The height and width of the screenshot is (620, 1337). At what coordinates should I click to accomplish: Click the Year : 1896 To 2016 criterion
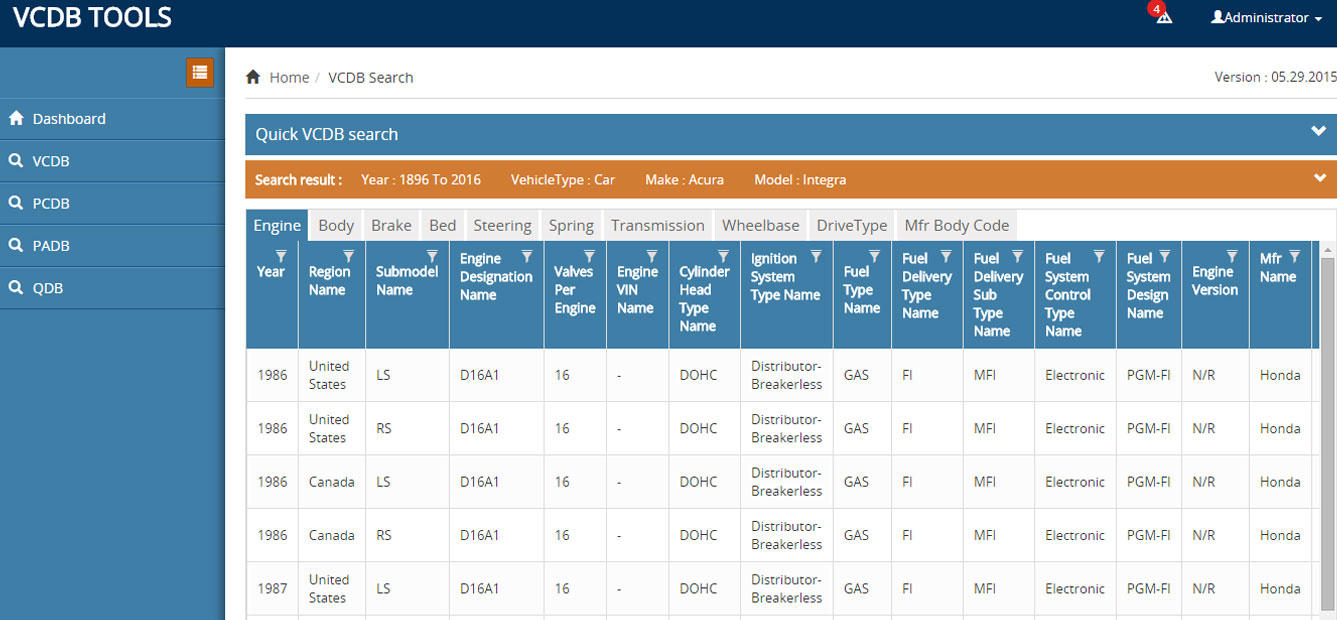(421, 180)
